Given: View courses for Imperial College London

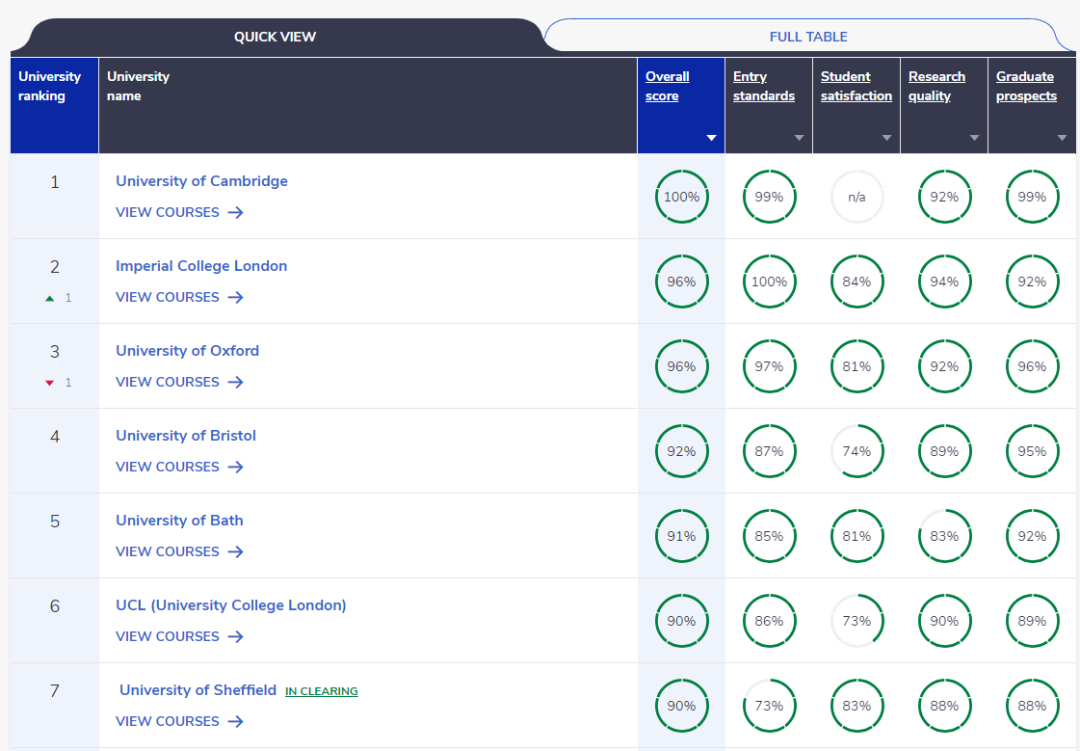Looking at the screenshot, I should tap(179, 297).
